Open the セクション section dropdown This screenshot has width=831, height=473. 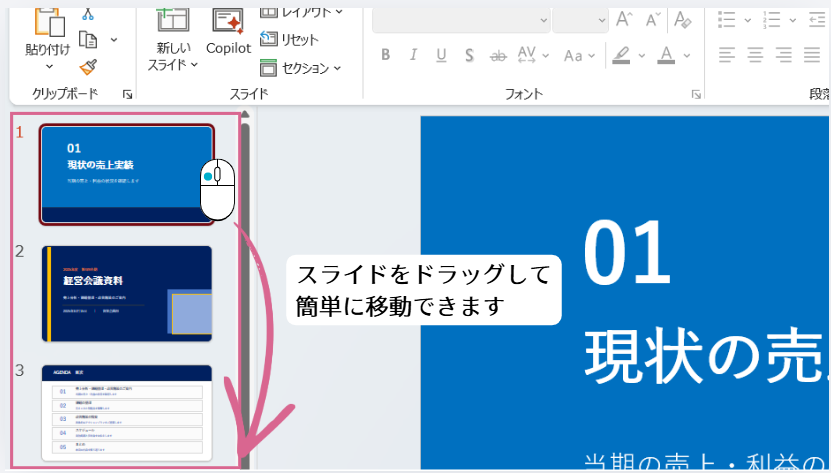click(x=300, y=68)
